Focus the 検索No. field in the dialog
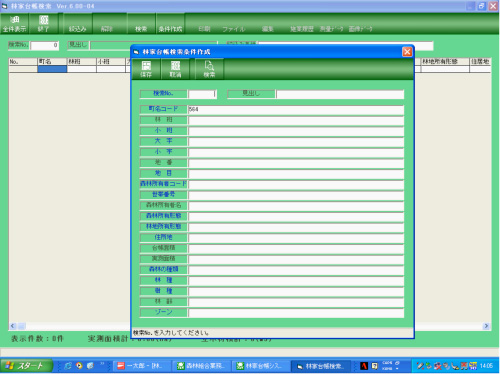This screenshot has height=374, width=500. [x=202, y=94]
